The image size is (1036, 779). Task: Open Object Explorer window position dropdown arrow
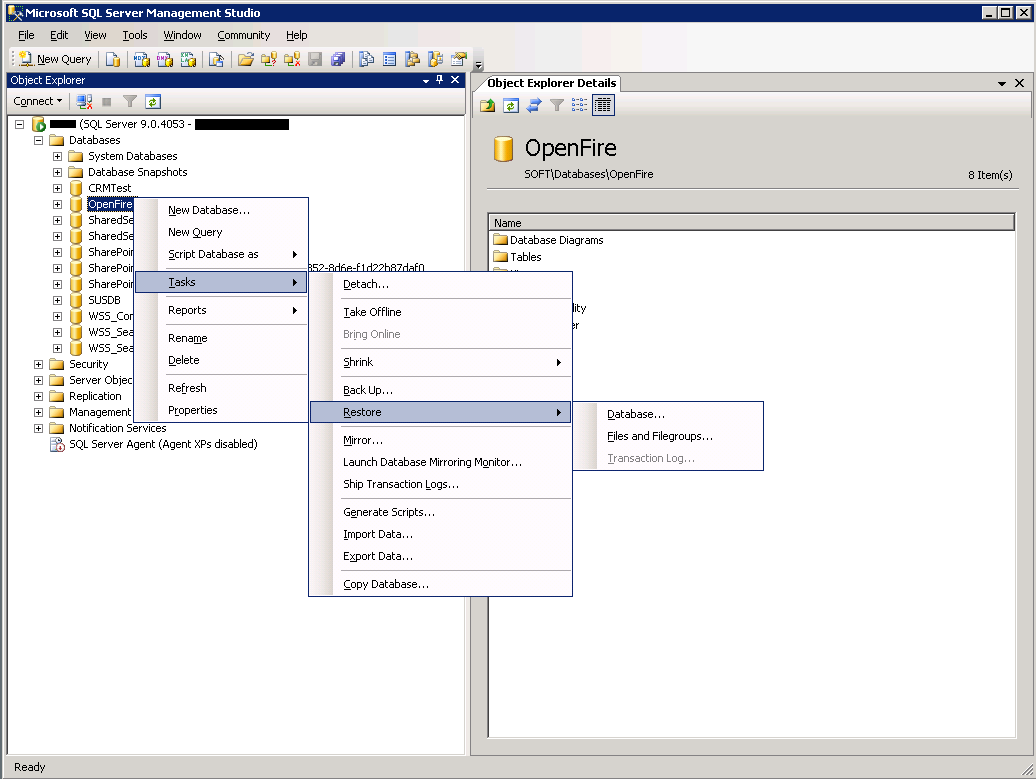tap(426, 81)
